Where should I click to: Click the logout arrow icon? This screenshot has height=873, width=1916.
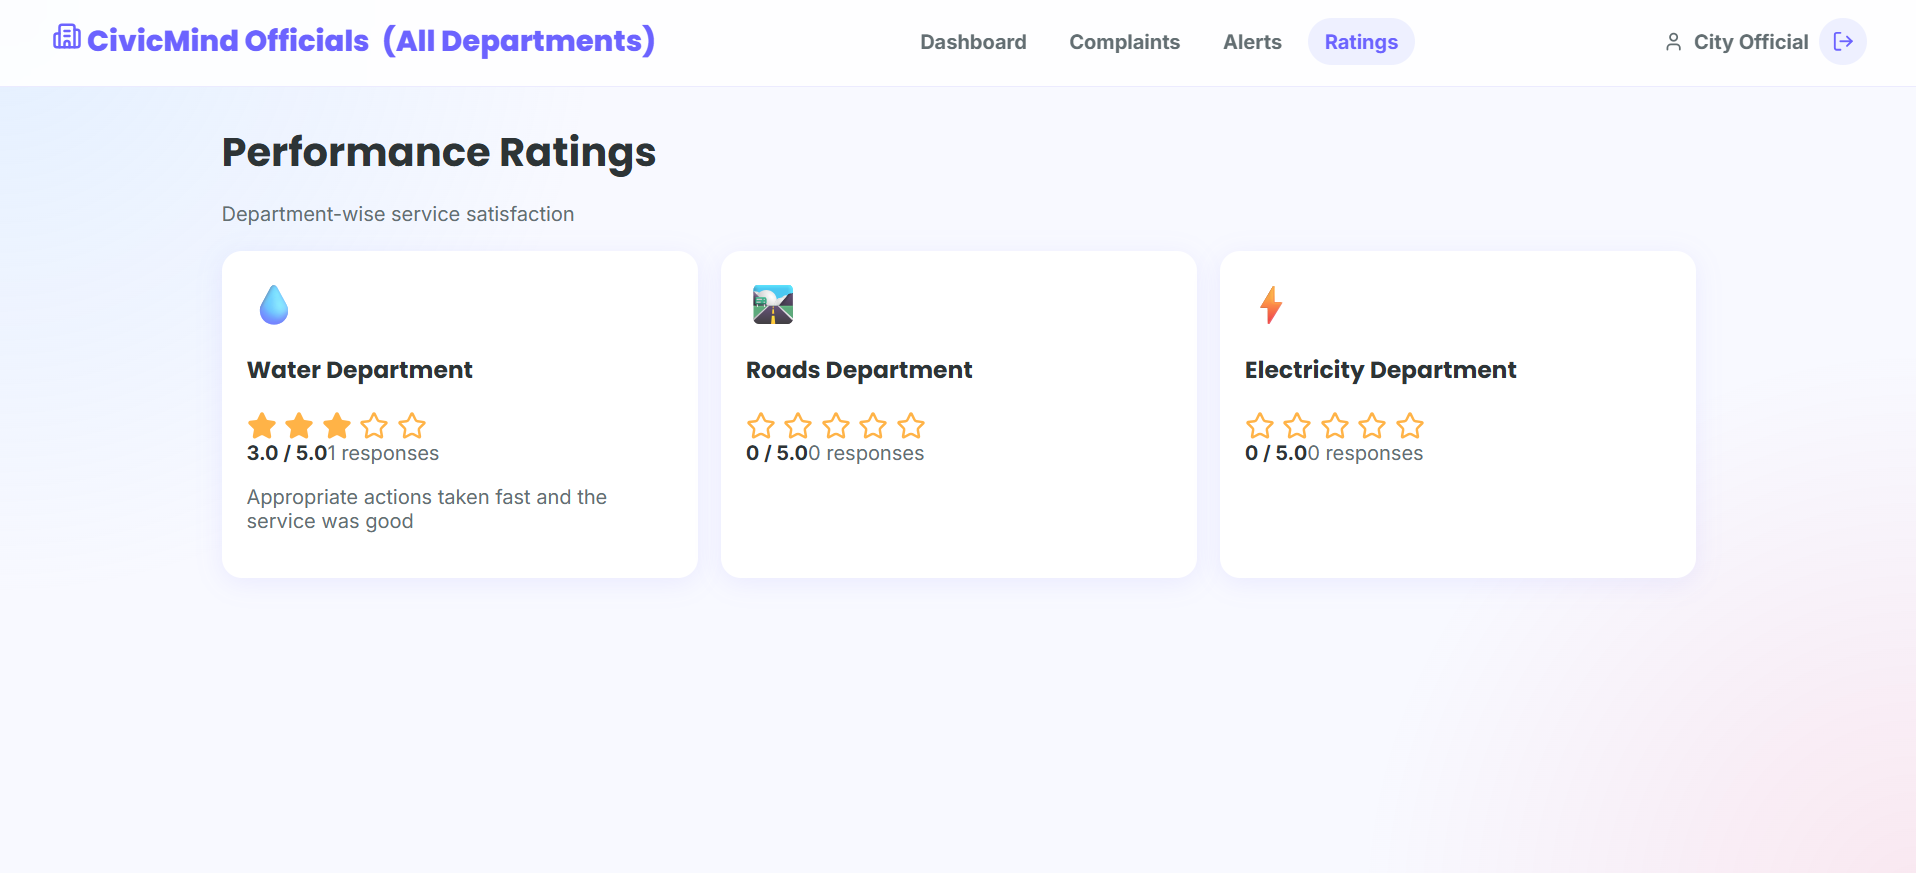pos(1842,42)
